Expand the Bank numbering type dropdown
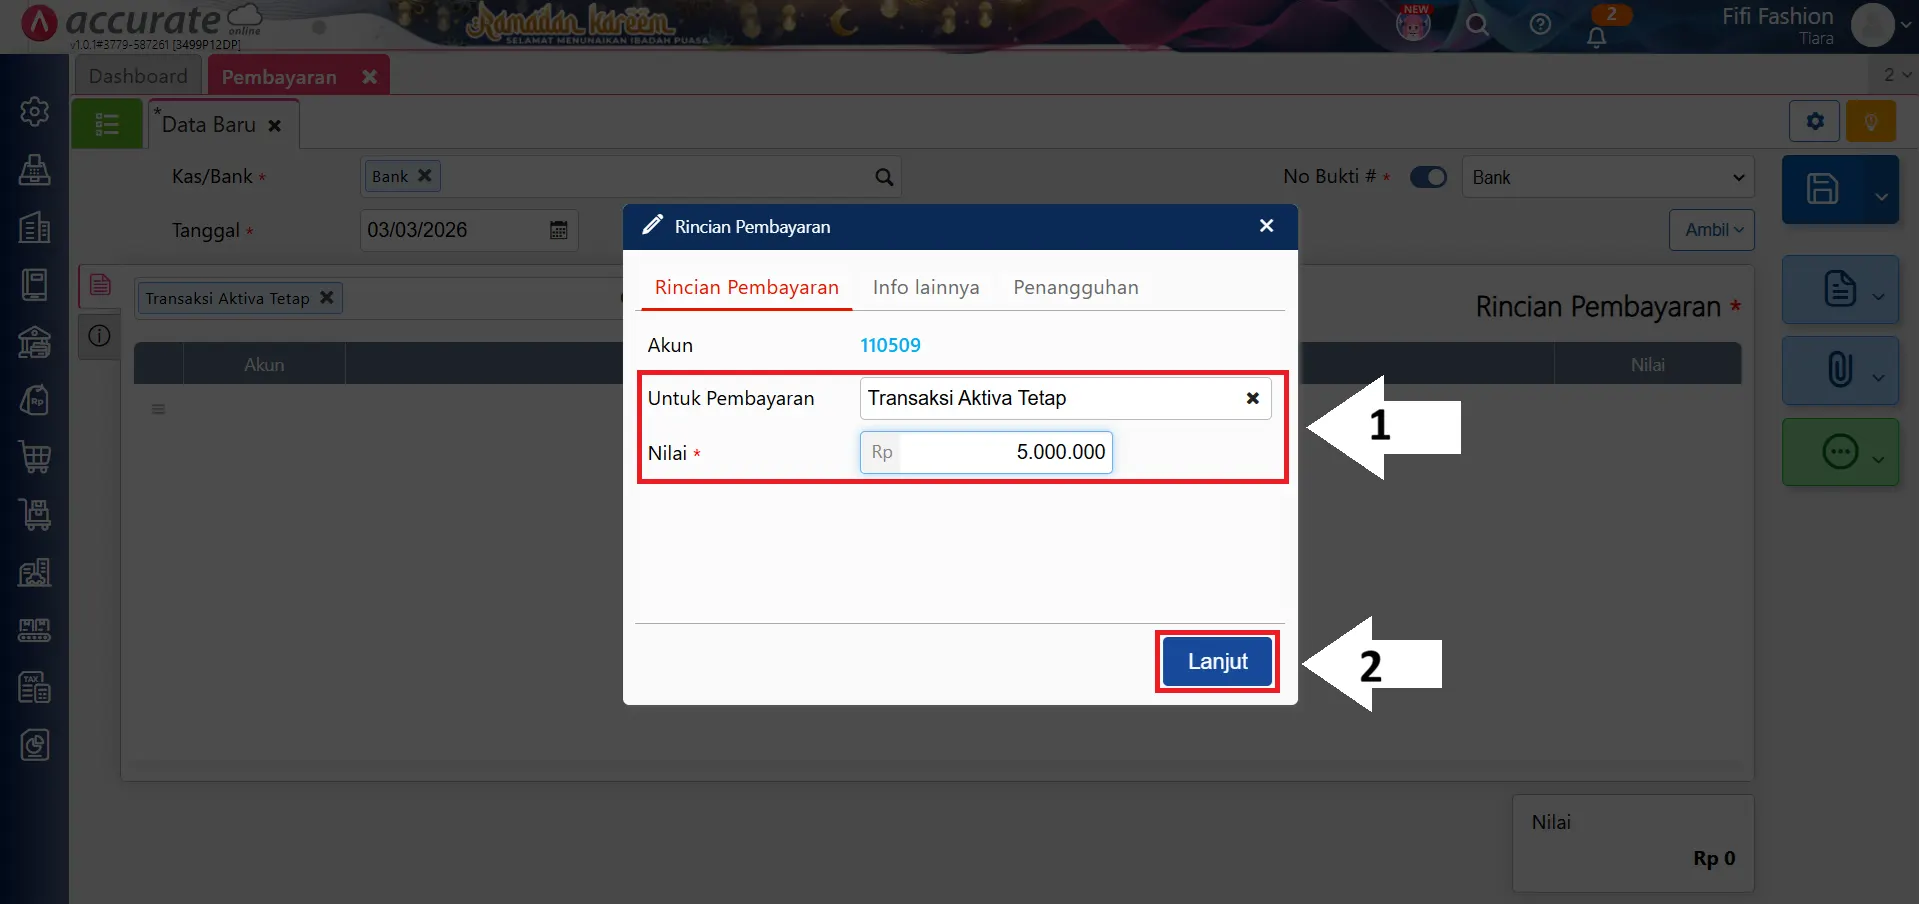This screenshot has height=904, width=1919. click(1607, 177)
